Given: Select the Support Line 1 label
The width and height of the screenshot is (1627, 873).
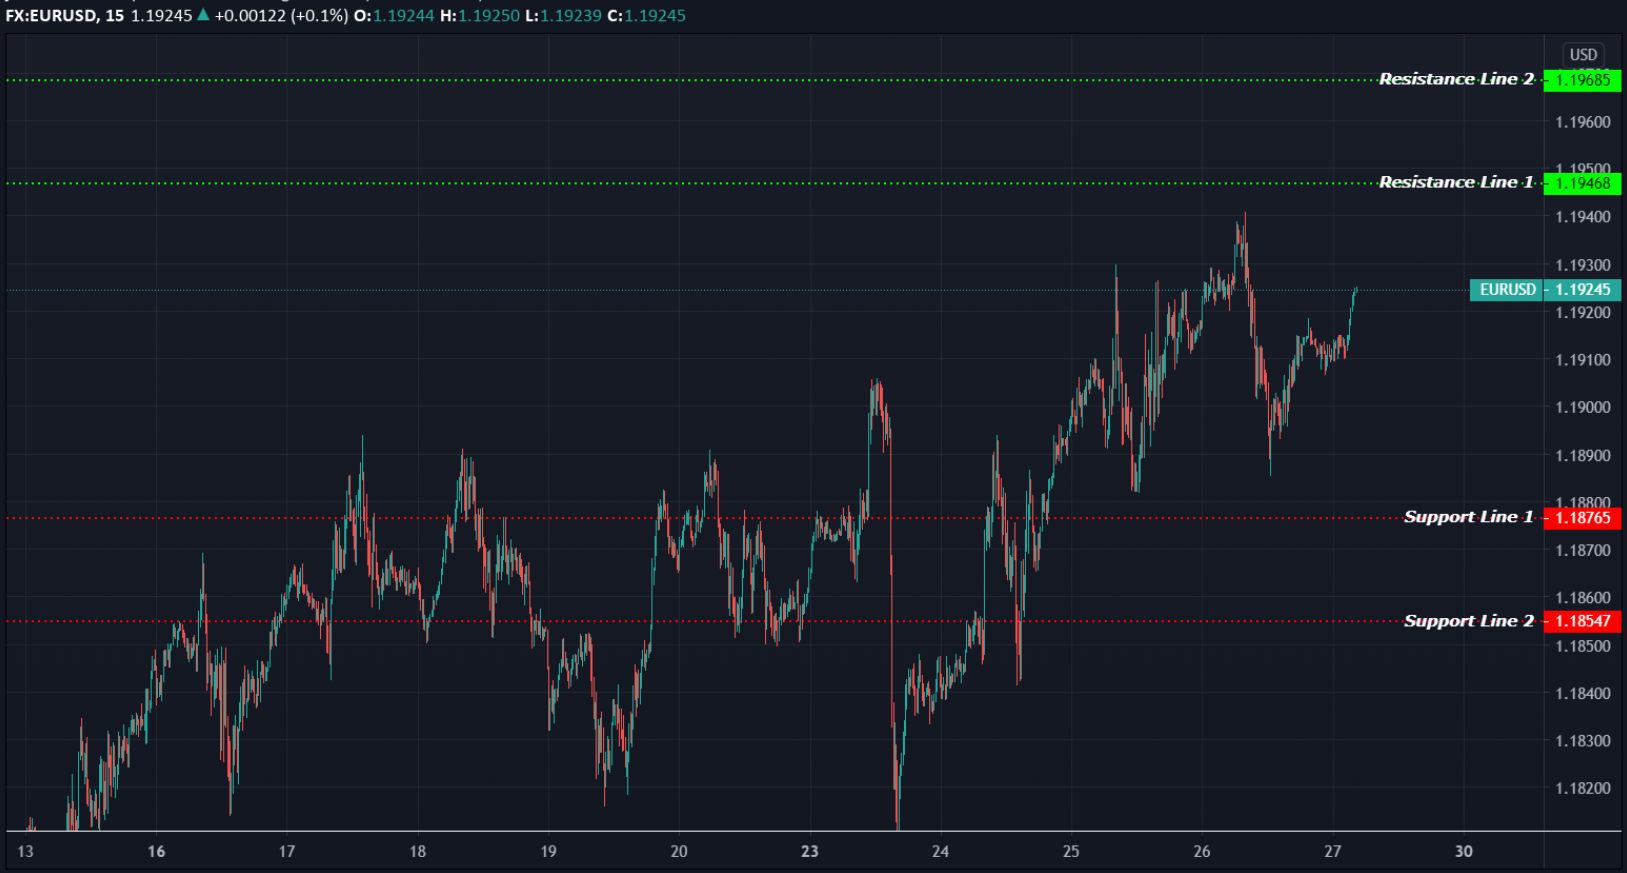Looking at the screenshot, I should click(x=1468, y=517).
